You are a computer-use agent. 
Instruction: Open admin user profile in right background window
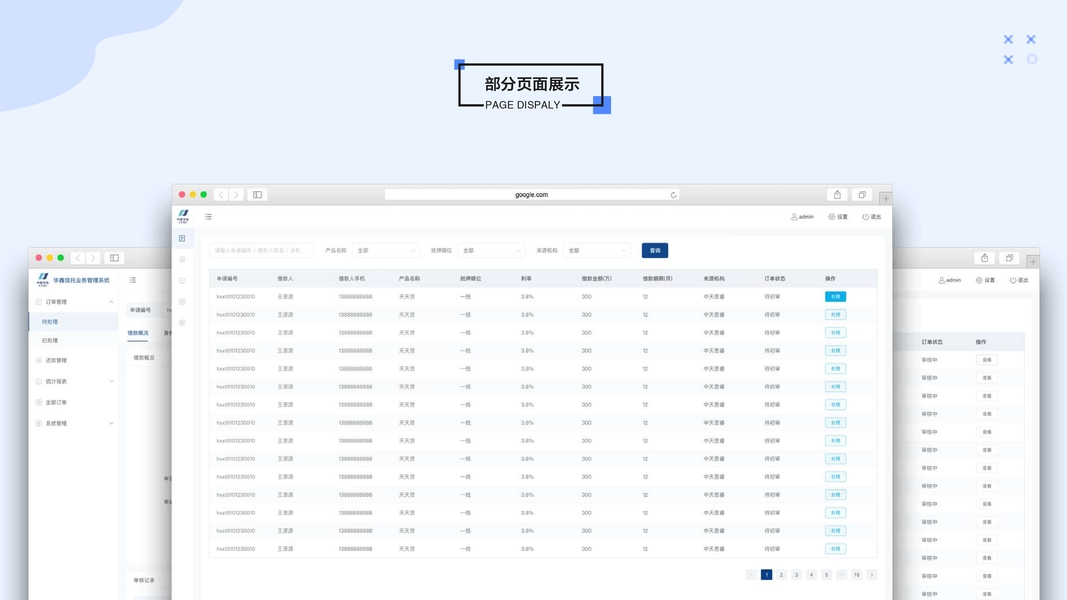(x=950, y=280)
